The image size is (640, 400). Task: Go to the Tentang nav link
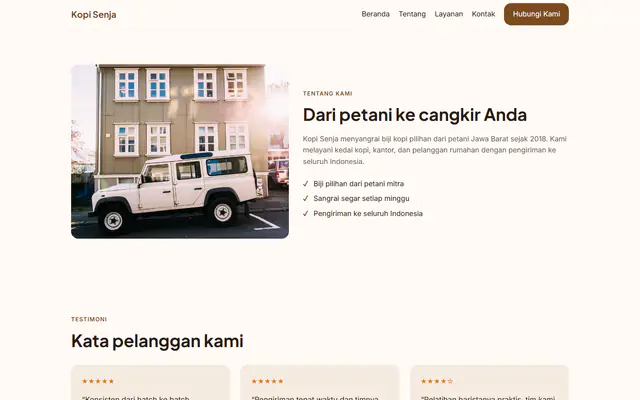pos(412,14)
